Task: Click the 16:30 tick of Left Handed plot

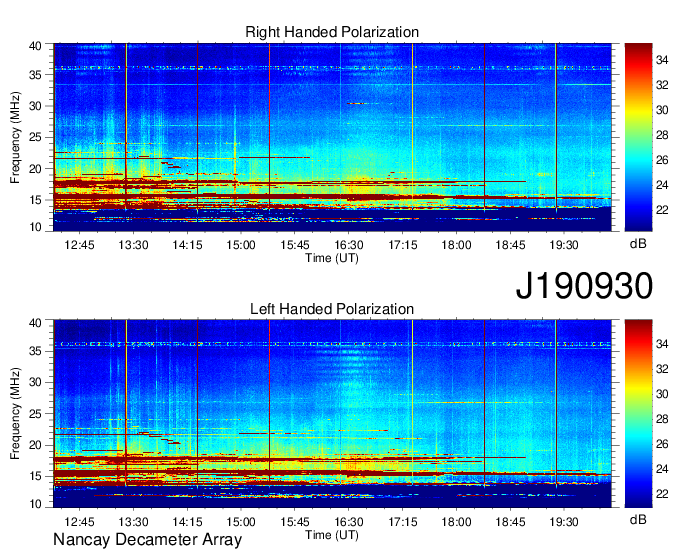Action: pyautogui.click(x=349, y=522)
